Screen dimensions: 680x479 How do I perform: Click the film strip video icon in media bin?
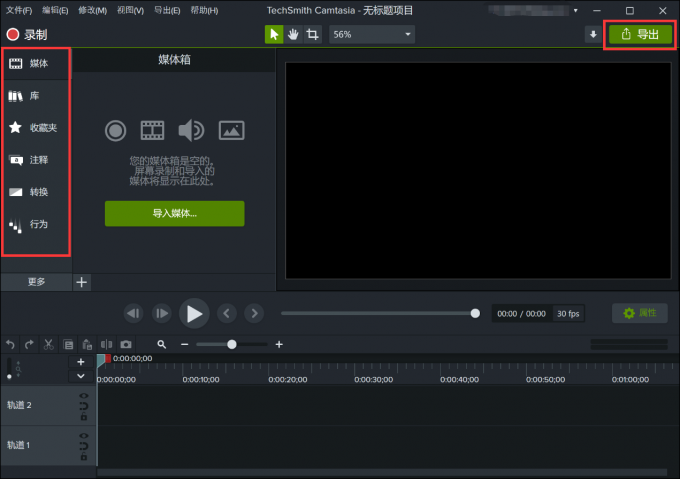153,130
